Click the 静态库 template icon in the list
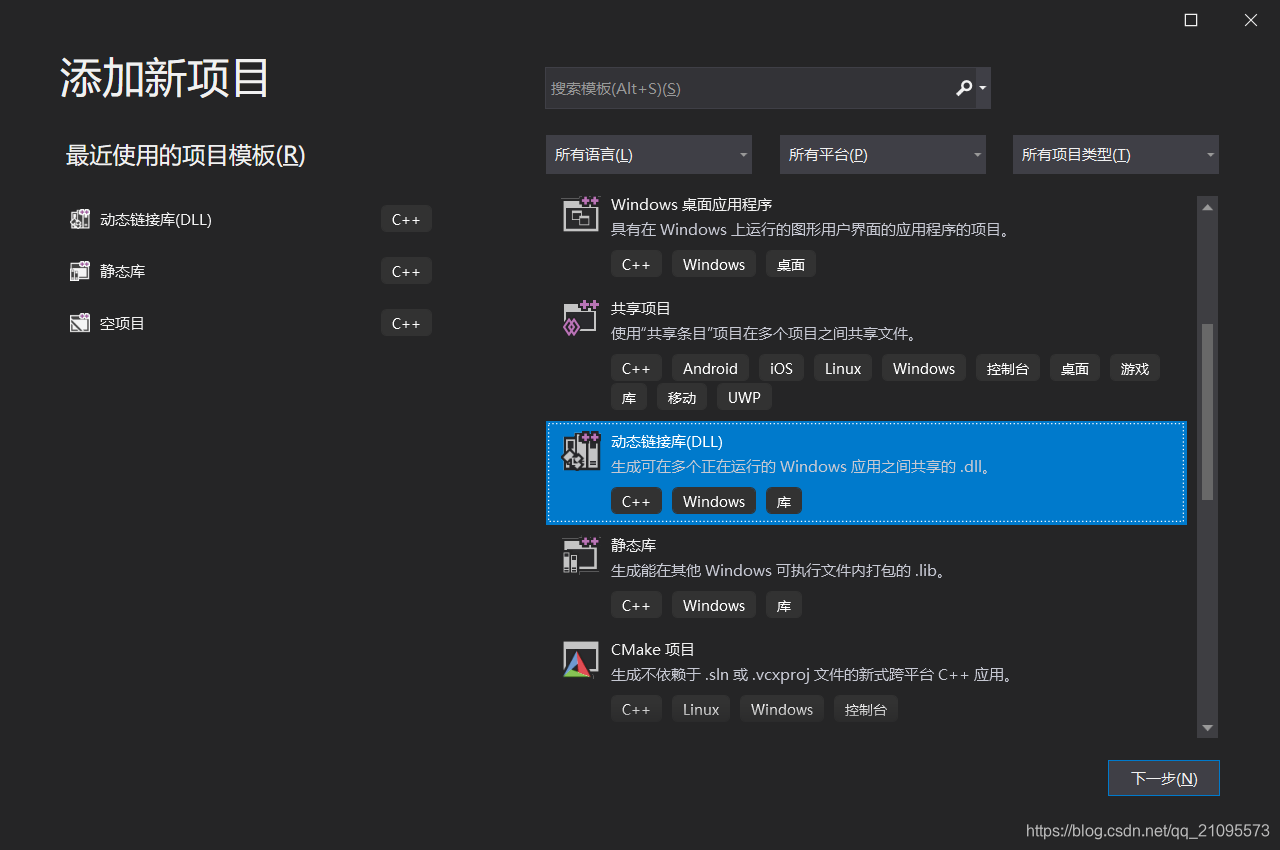Screen dimensions: 1280x850 pos(580,554)
